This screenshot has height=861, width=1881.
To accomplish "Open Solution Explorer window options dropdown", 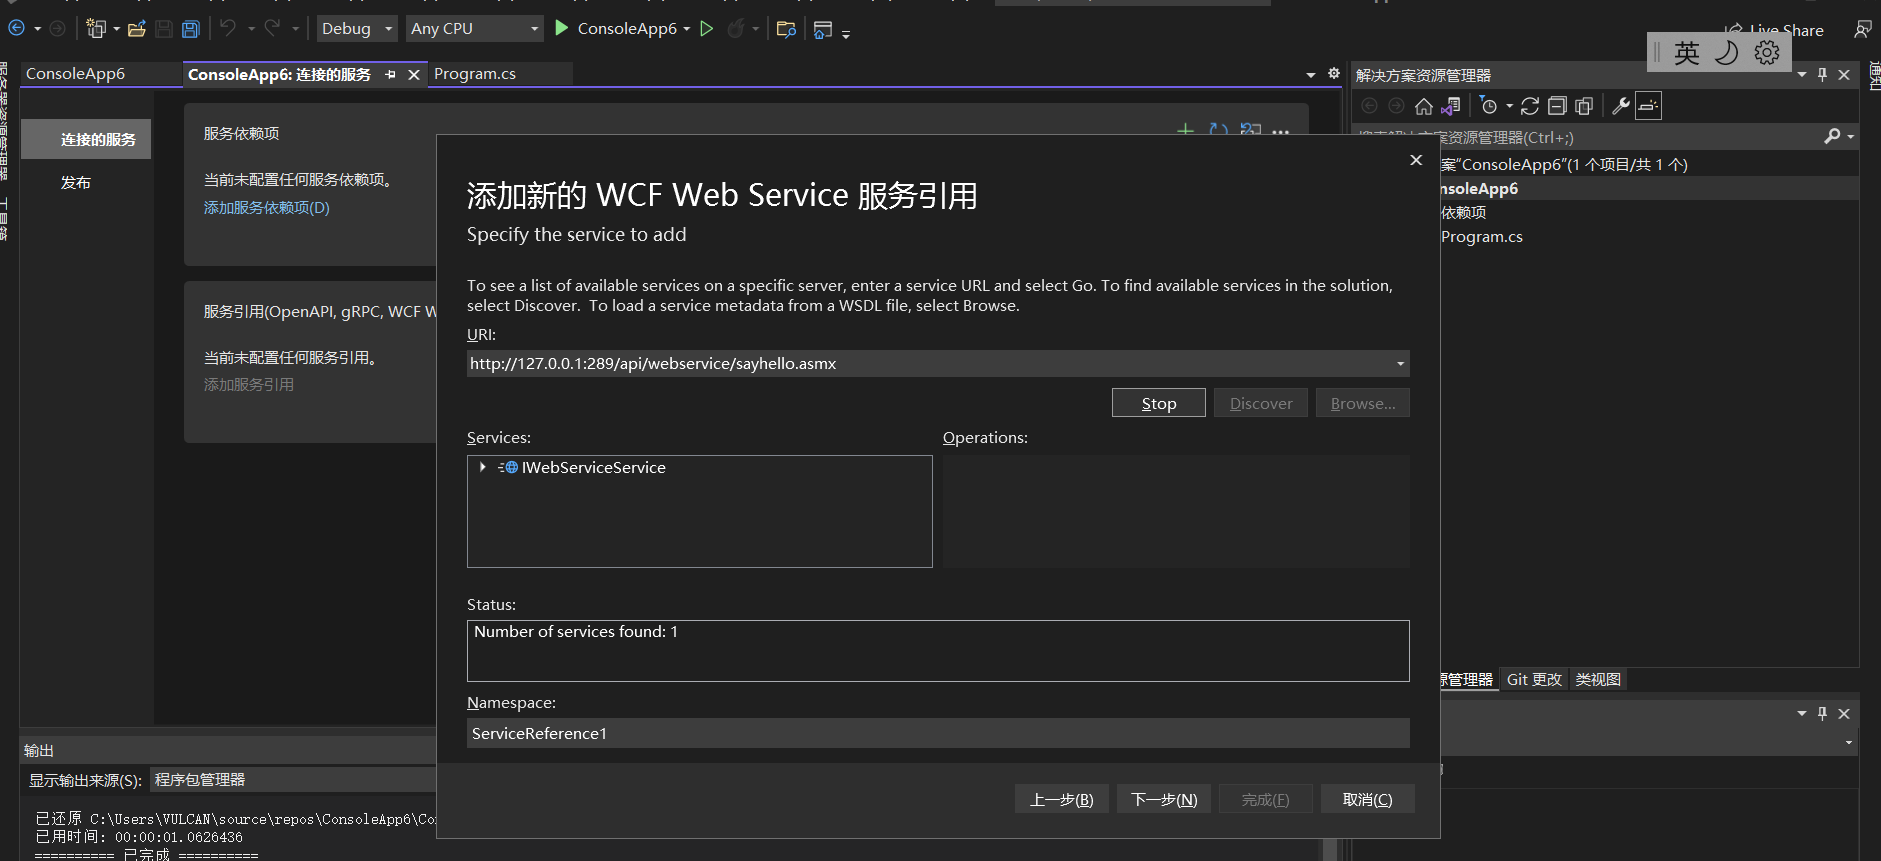I will point(1802,75).
